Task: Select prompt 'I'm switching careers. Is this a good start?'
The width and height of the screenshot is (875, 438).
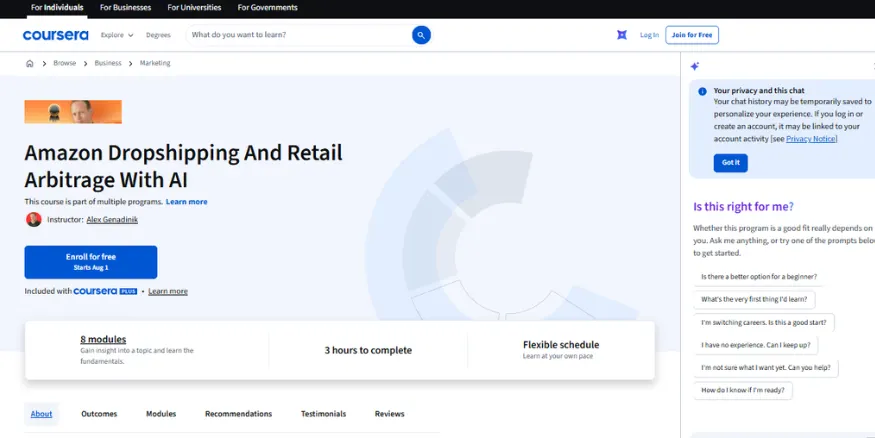Action: pyautogui.click(x=764, y=323)
